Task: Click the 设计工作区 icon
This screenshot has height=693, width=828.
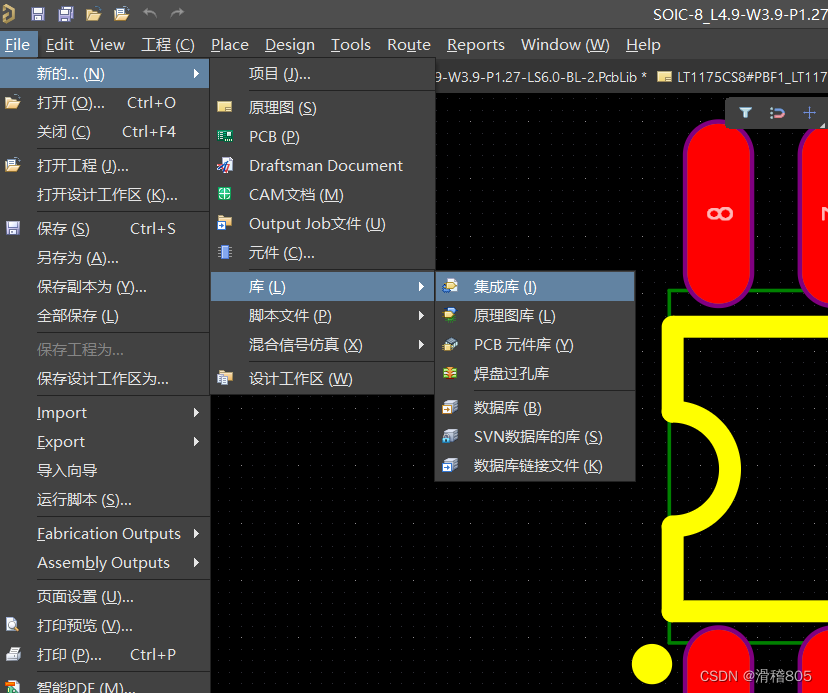Action: 225,378
